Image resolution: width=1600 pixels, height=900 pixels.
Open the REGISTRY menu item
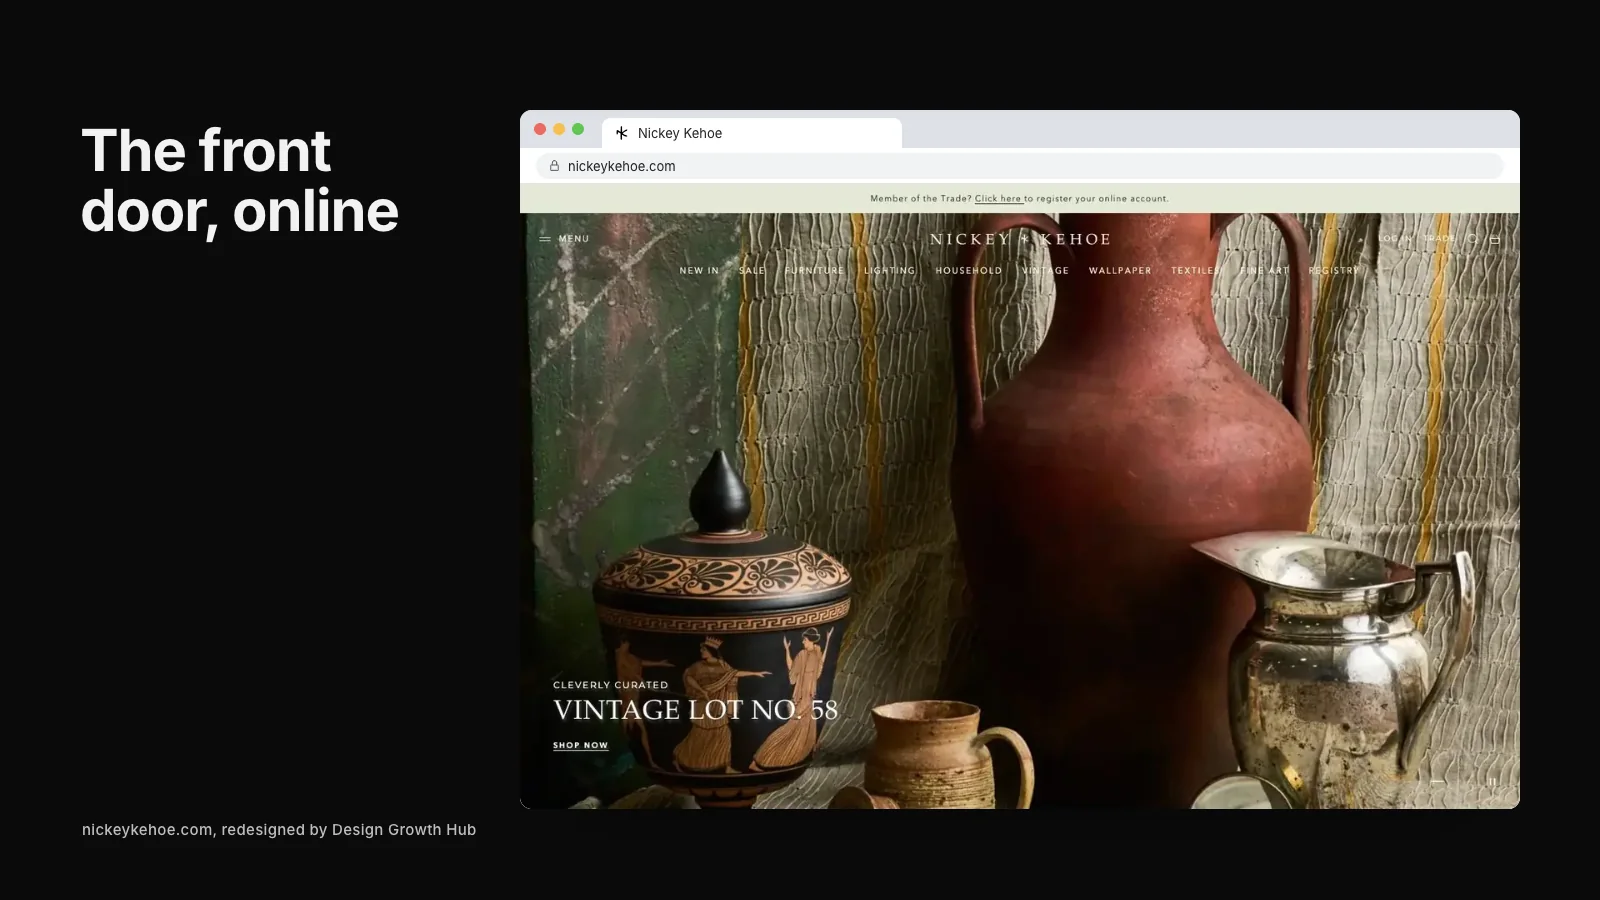pyautogui.click(x=1334, y=271)
